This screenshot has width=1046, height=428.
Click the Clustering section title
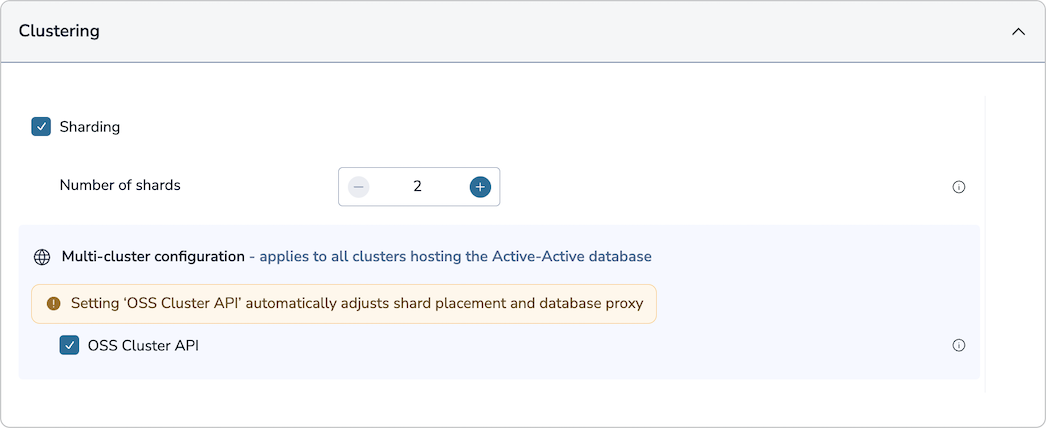tap(59, 31)
